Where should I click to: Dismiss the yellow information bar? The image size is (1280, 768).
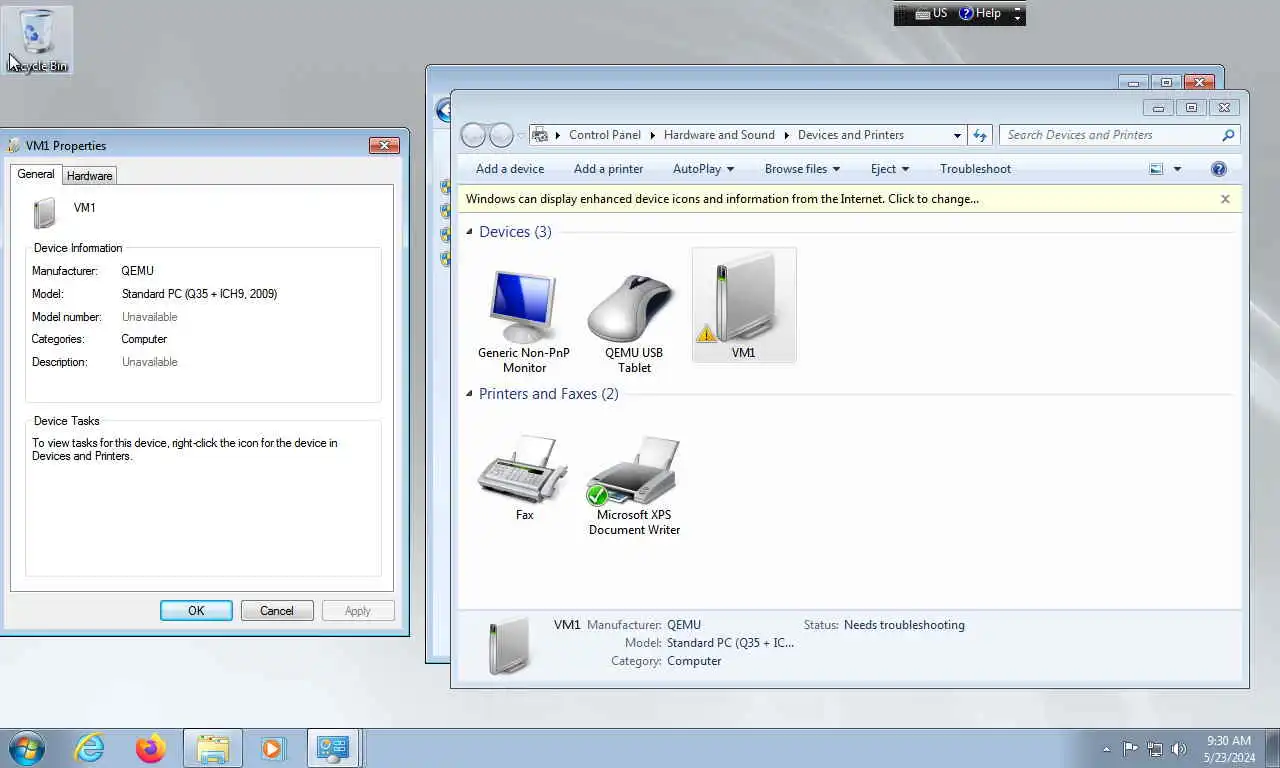coord(1225,199)
